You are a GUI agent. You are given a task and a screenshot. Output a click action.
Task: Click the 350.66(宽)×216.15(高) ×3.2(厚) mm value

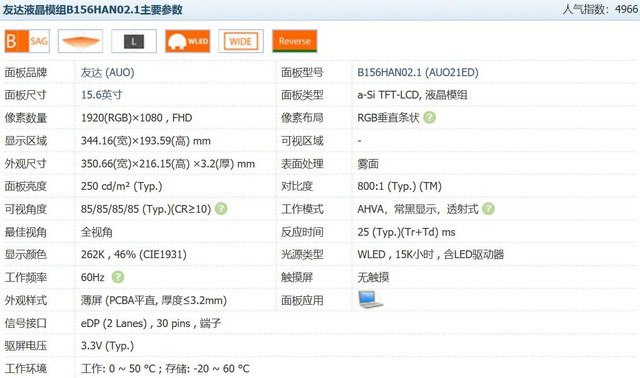click(168, 164)
